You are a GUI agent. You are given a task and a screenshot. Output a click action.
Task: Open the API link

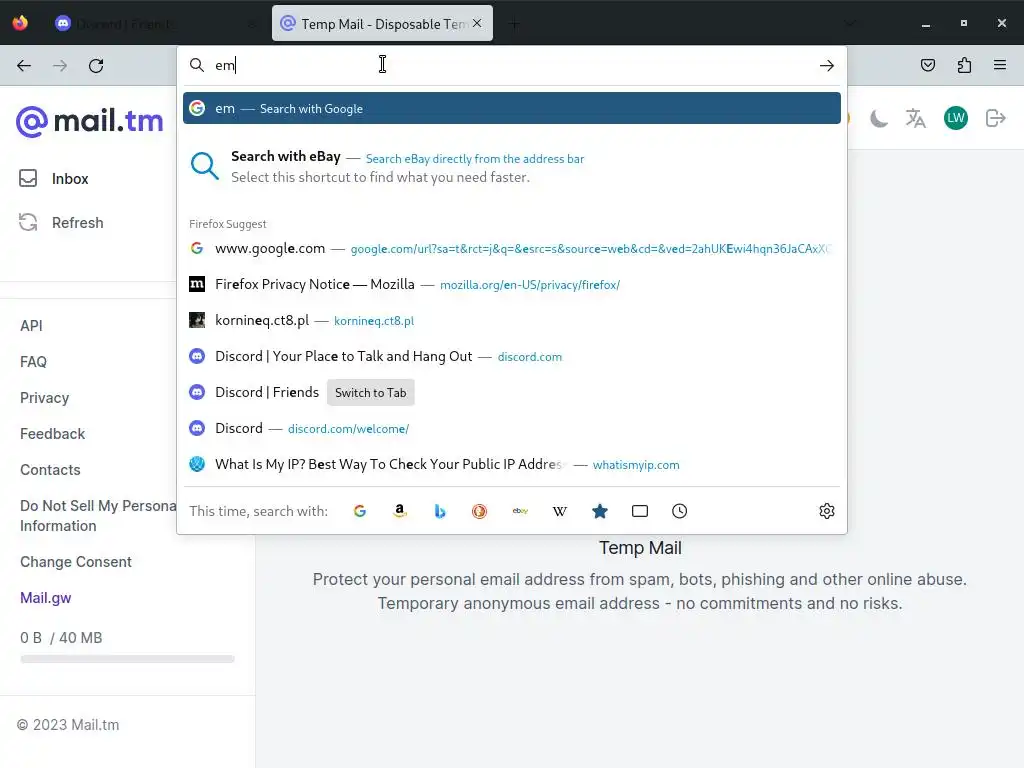pyautogui.click(x=31, y=326)
